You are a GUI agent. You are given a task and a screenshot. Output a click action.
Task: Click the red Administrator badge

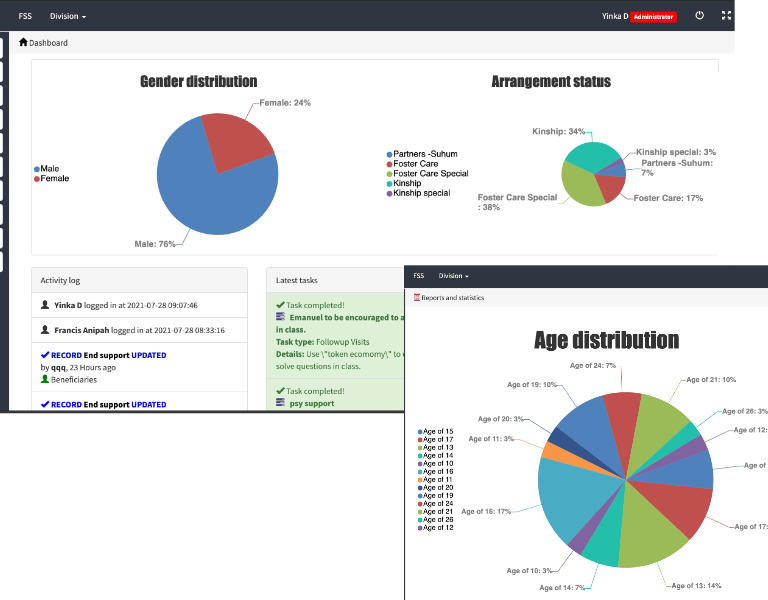[653, 17]
